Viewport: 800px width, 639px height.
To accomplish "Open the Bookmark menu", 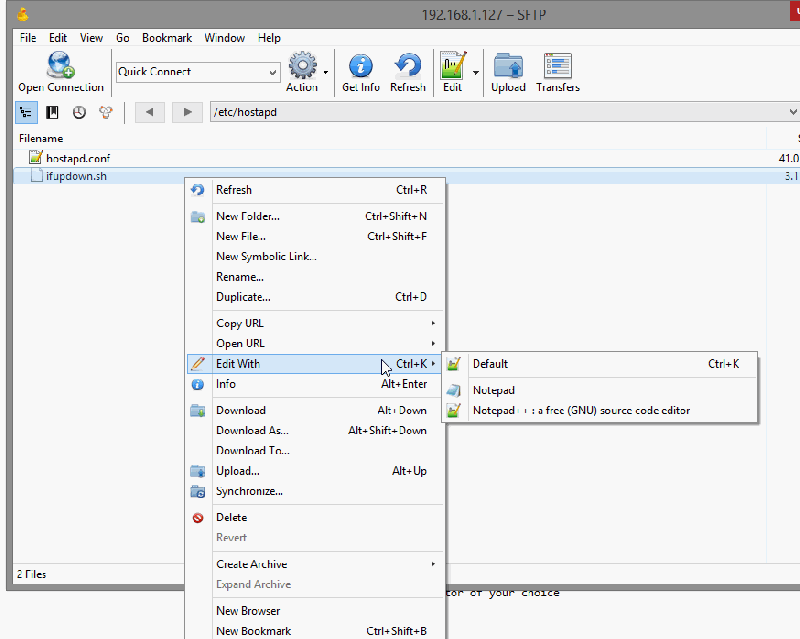I will click(167, 37).
